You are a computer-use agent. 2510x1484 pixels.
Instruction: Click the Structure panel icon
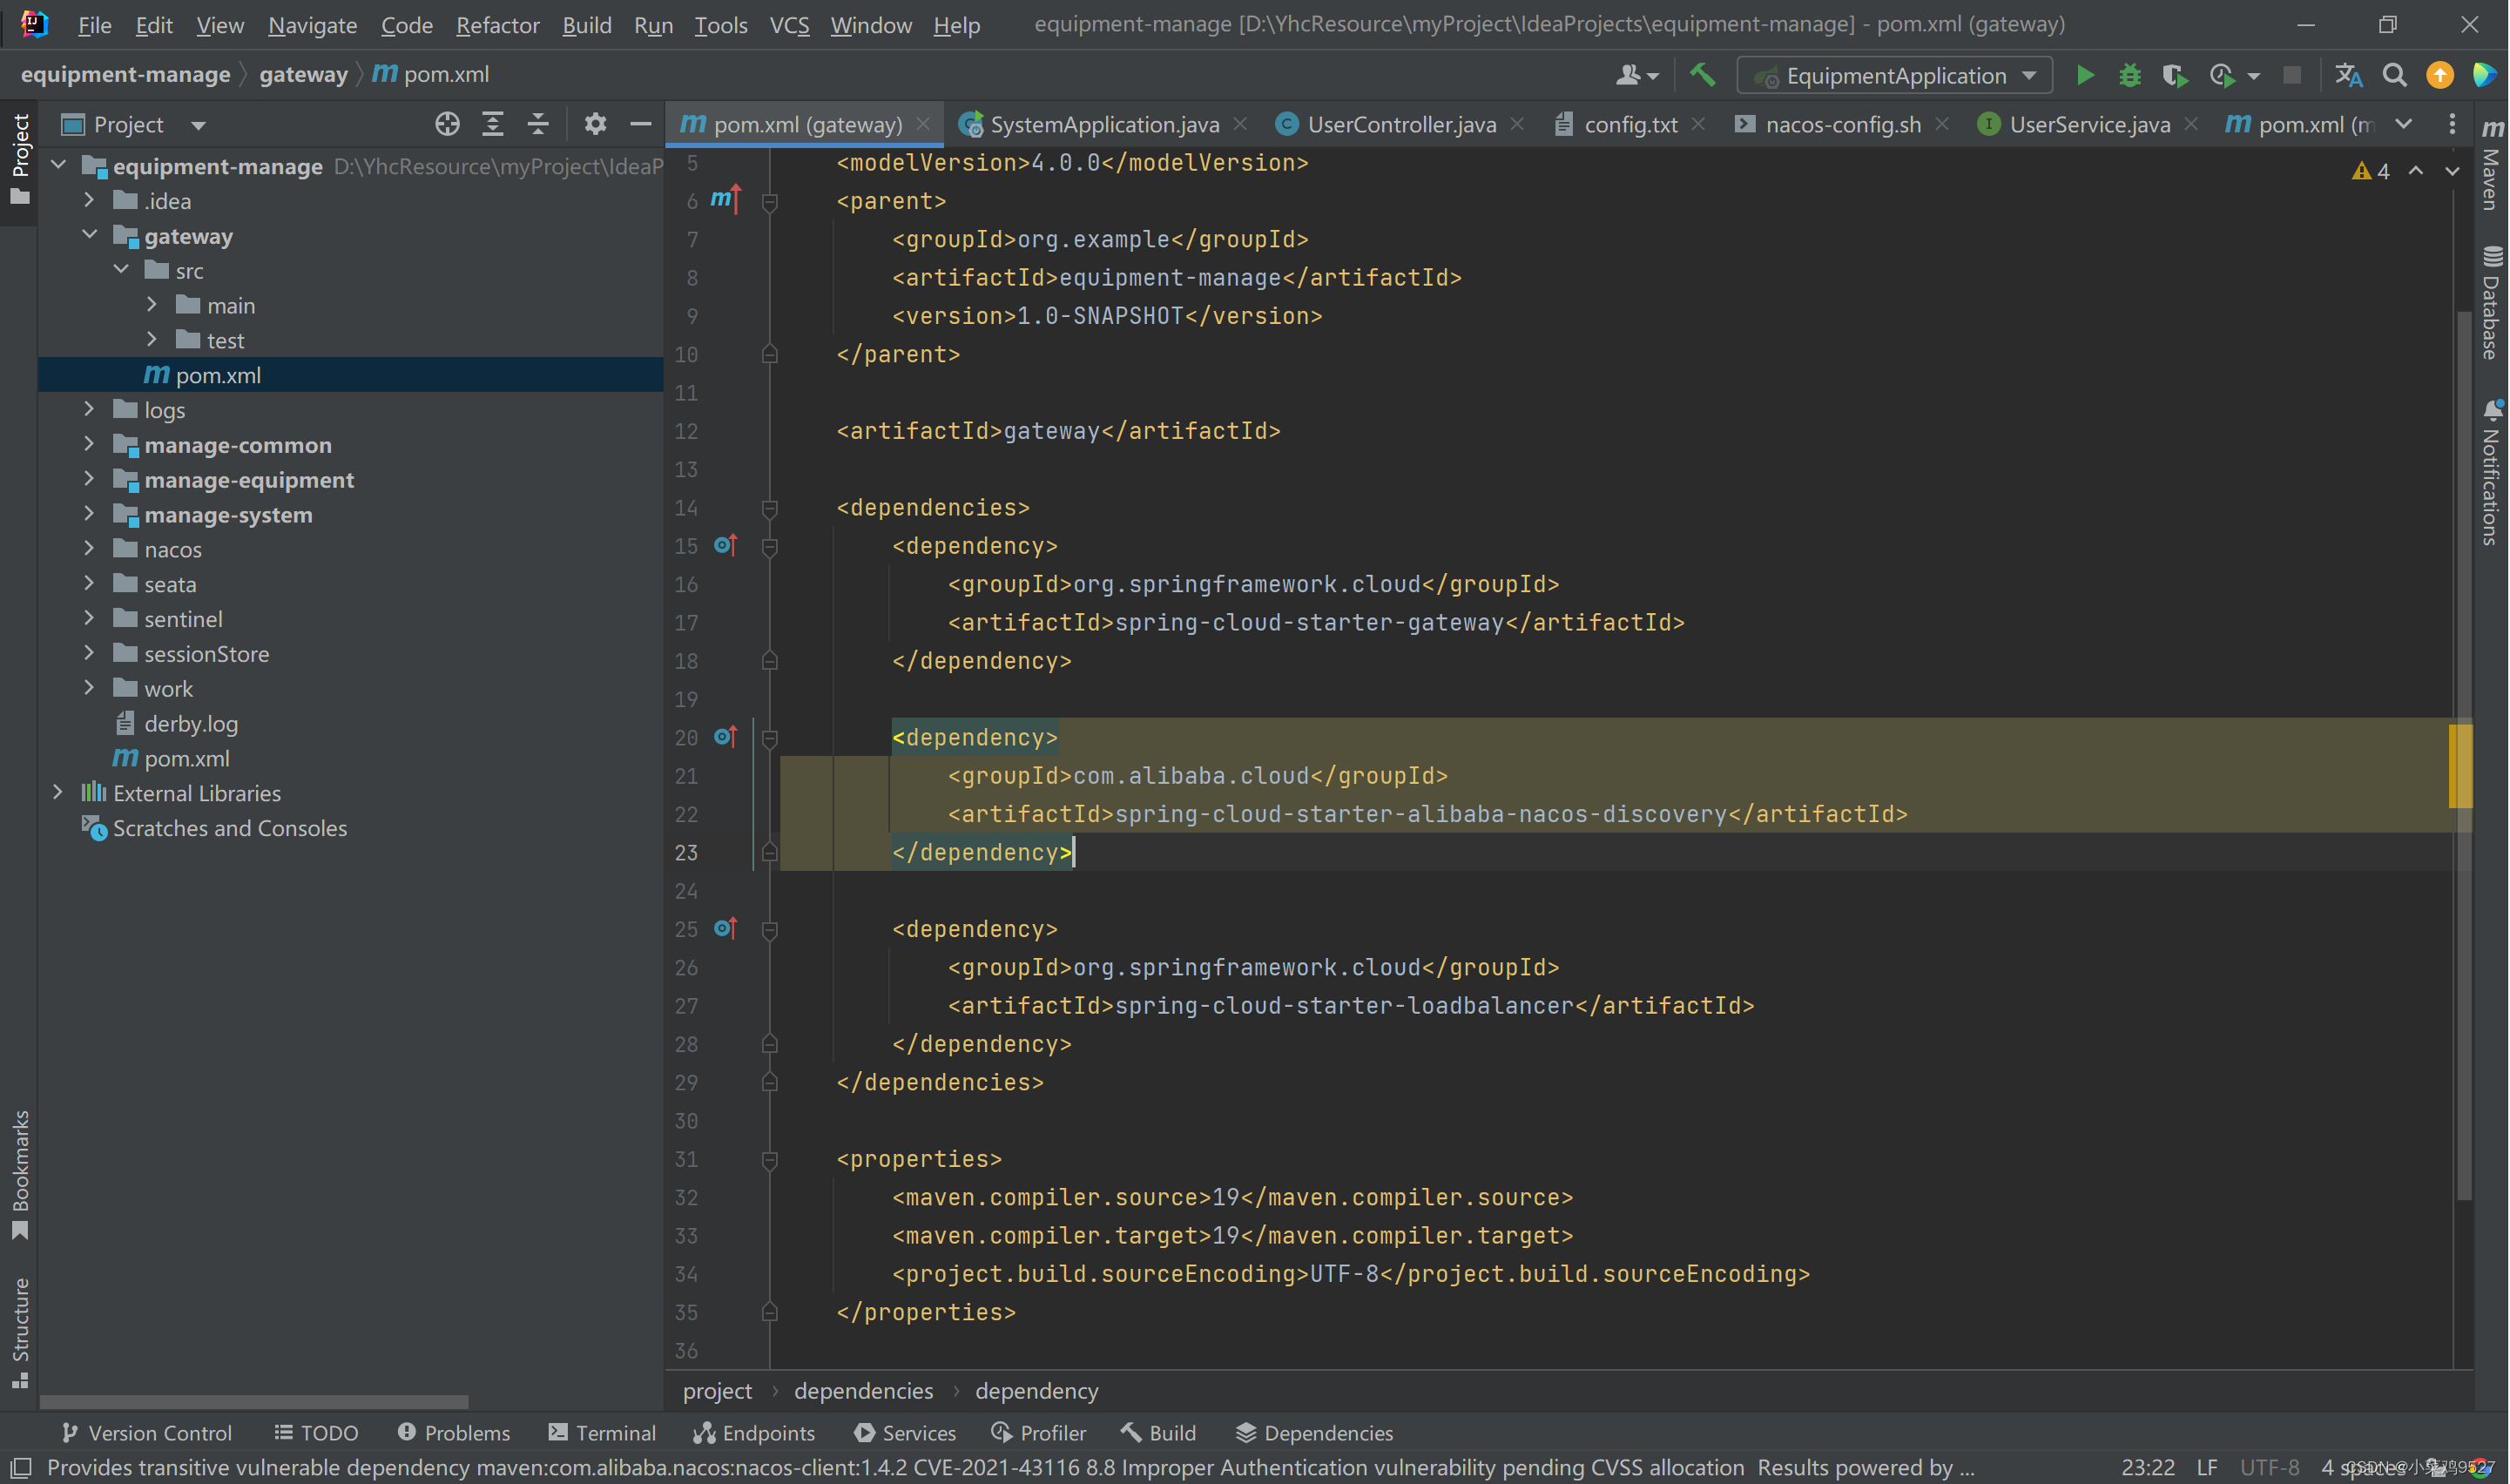point(23,1336)
